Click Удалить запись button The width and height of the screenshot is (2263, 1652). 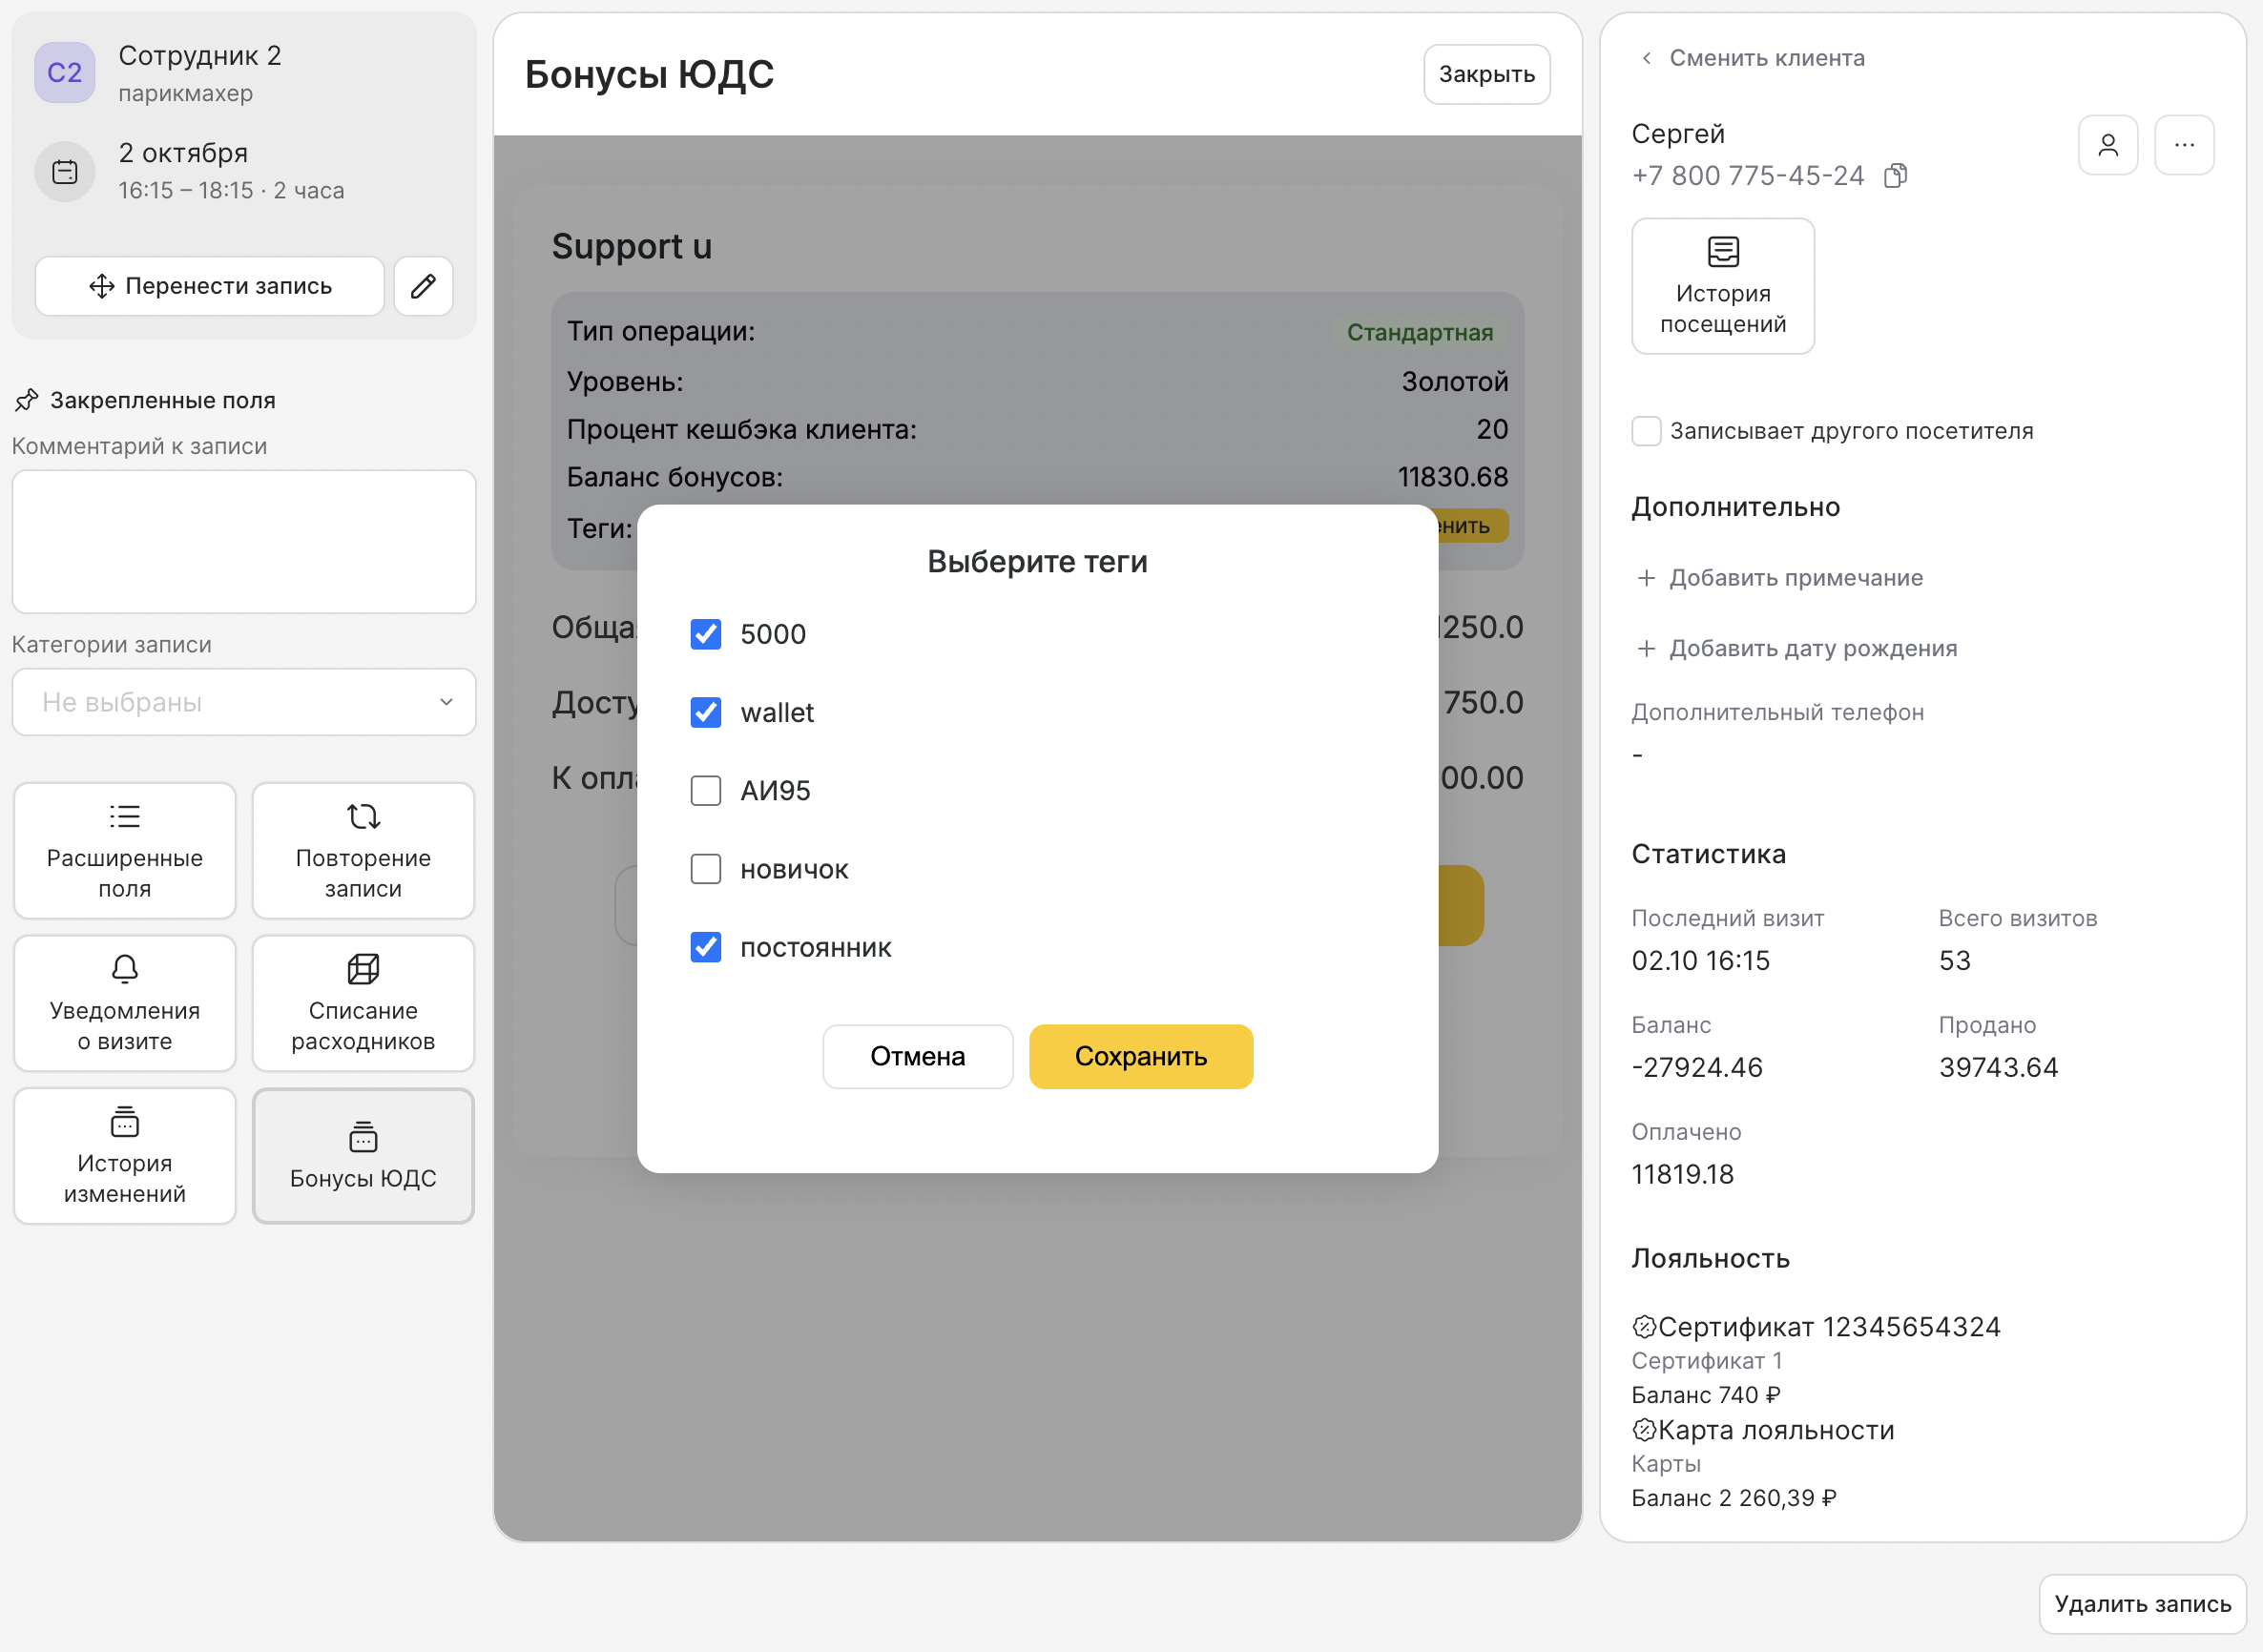click(2143, 1604)
